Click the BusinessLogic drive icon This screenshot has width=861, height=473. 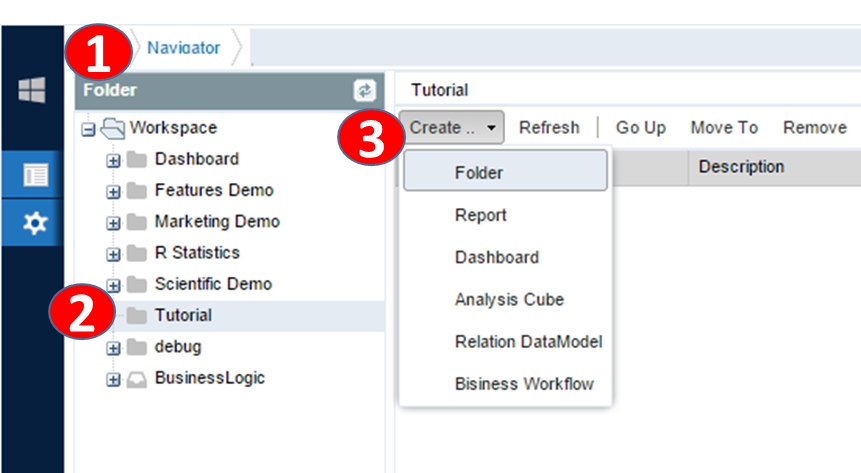click(138, 378)
